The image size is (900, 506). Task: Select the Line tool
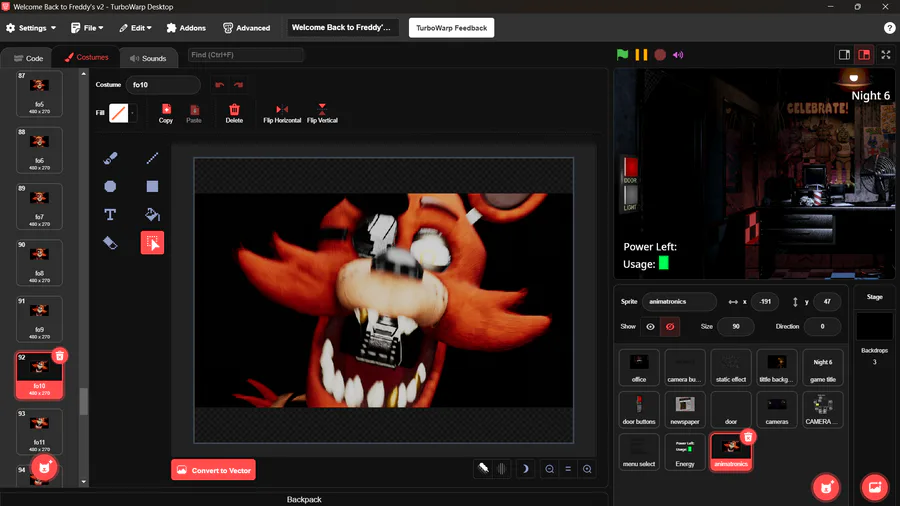[152, 158]
